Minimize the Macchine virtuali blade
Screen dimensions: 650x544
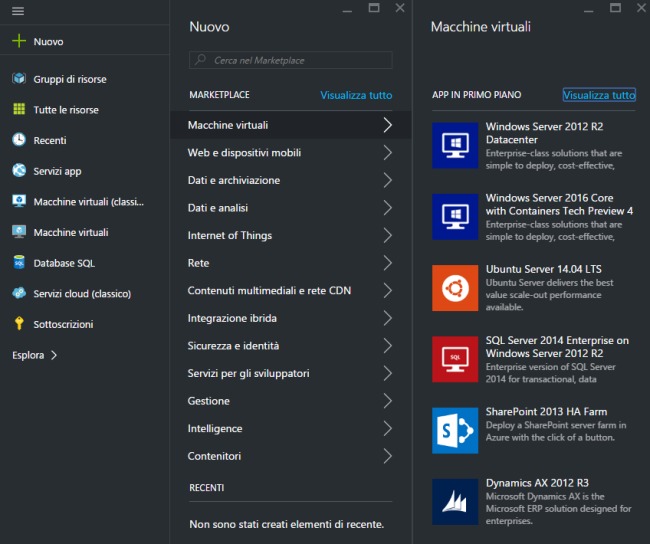click(x=589, y=10)
